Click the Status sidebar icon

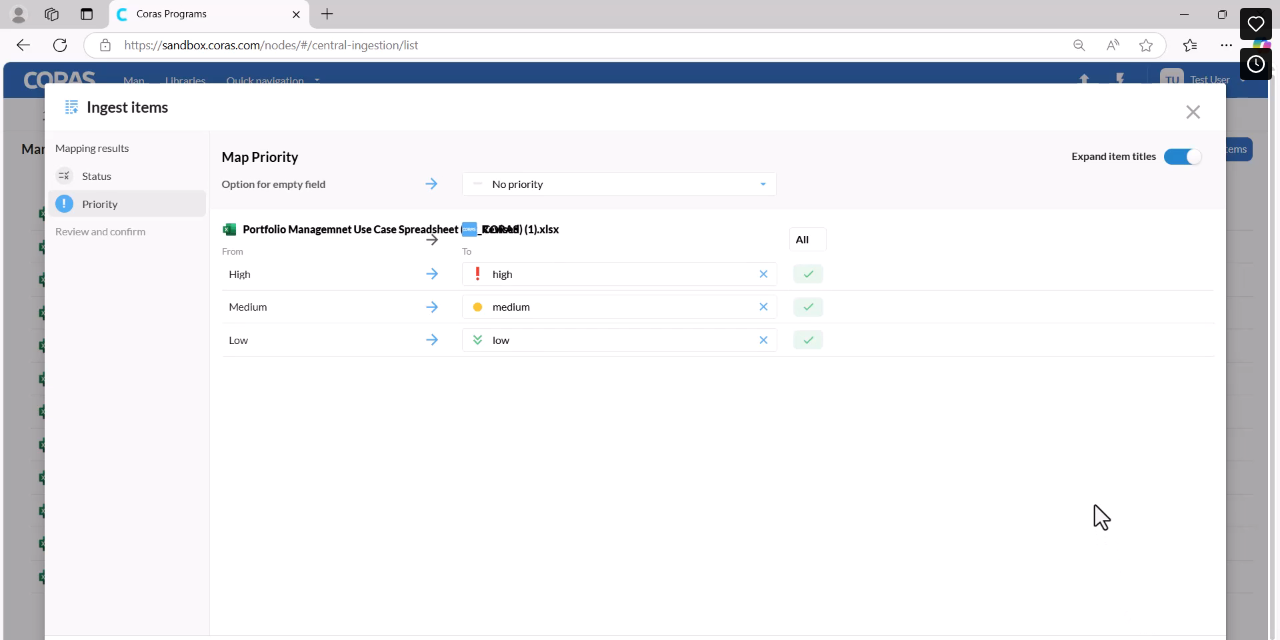[64, 176]
